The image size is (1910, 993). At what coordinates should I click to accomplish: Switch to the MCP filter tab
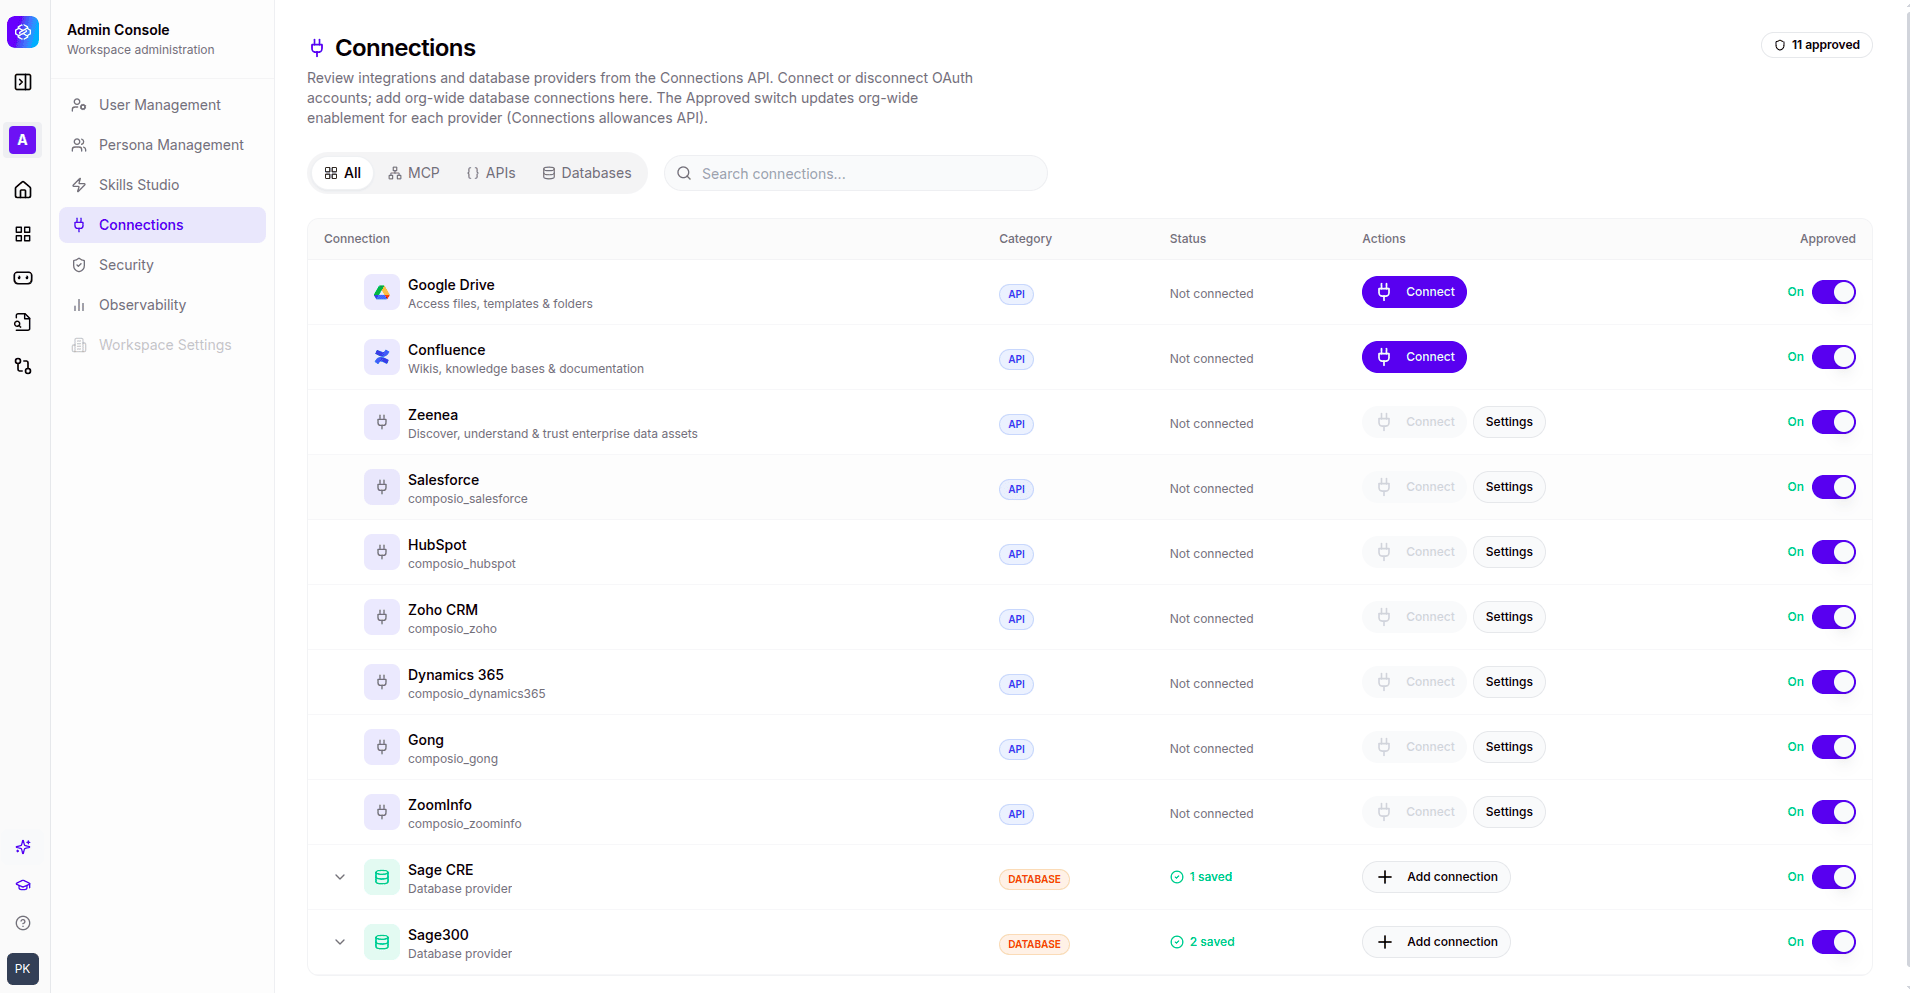(414, 173)
